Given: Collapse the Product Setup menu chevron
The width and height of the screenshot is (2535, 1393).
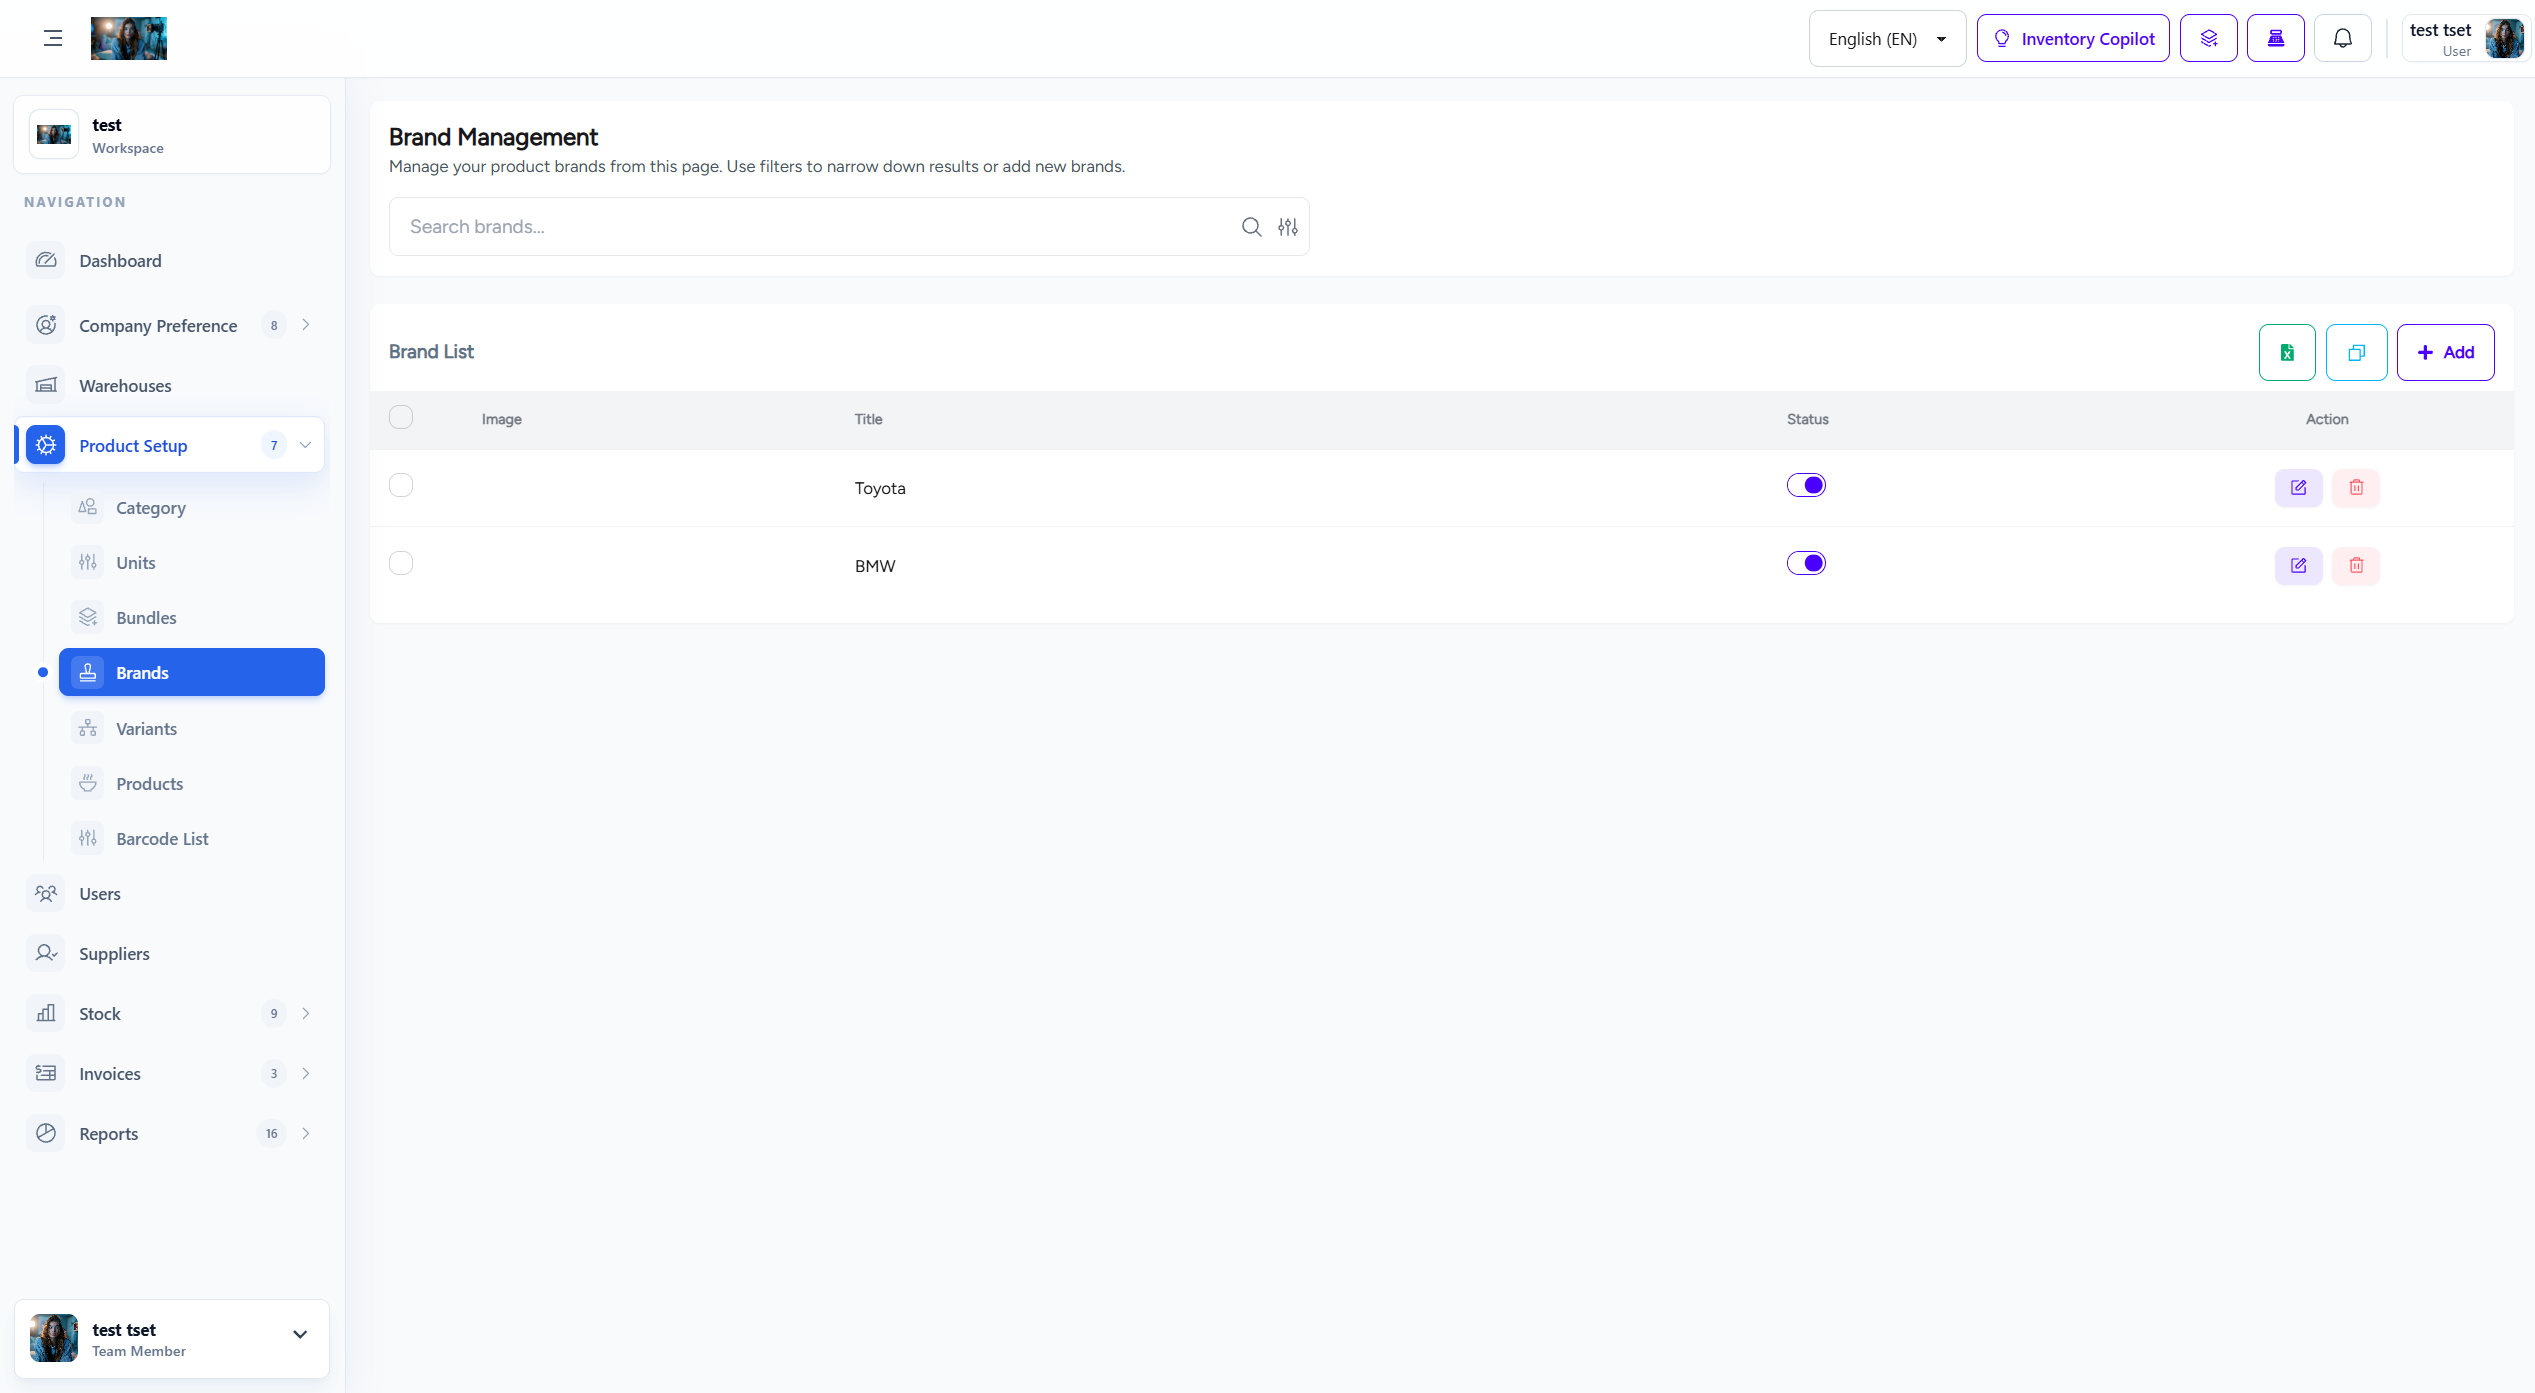Looking at the screenshot, I should pos(306,445).
